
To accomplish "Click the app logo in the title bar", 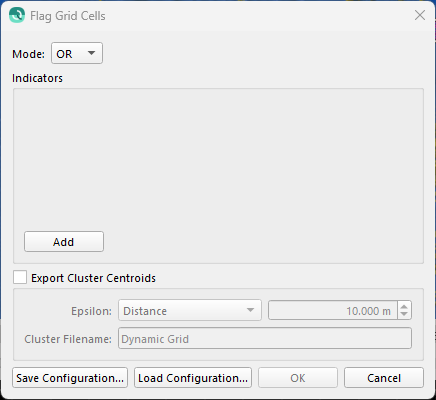I will coord(17,15).
